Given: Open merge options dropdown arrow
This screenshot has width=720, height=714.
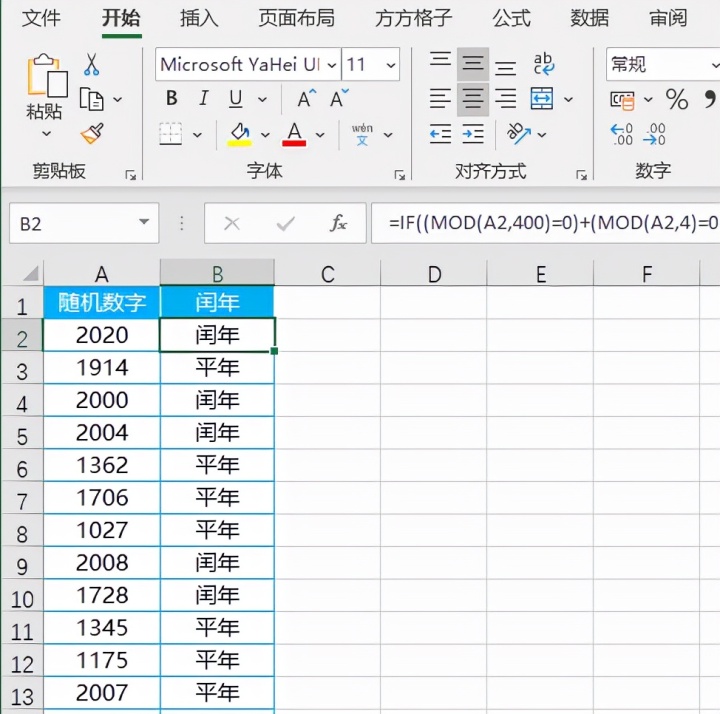Looking at the screenshot, I should point(568,99).
